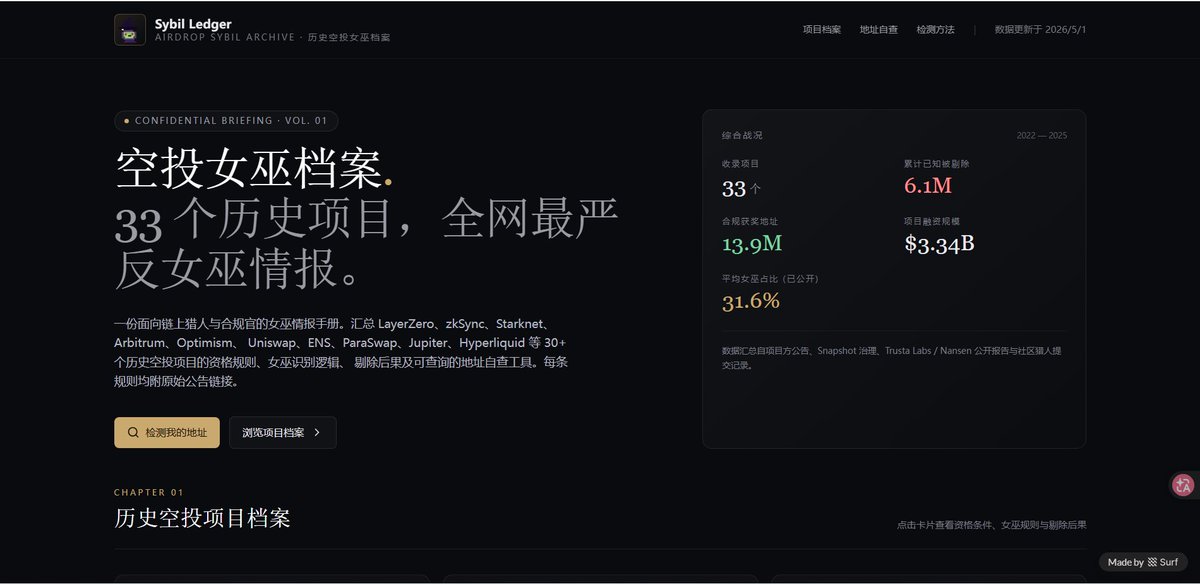The width and height of the screenshot is (1200, 584).
Task: Click the 历史空投项目档案 section heading
Action: 203,519
